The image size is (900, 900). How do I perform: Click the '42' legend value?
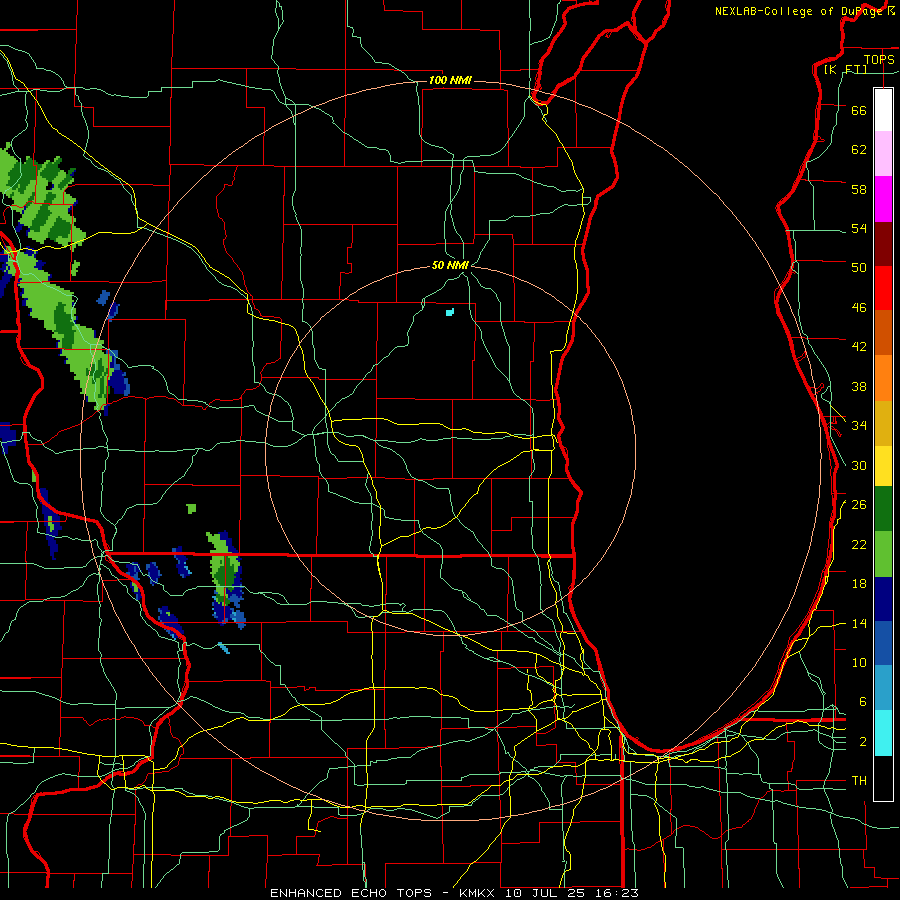[859, 347]
